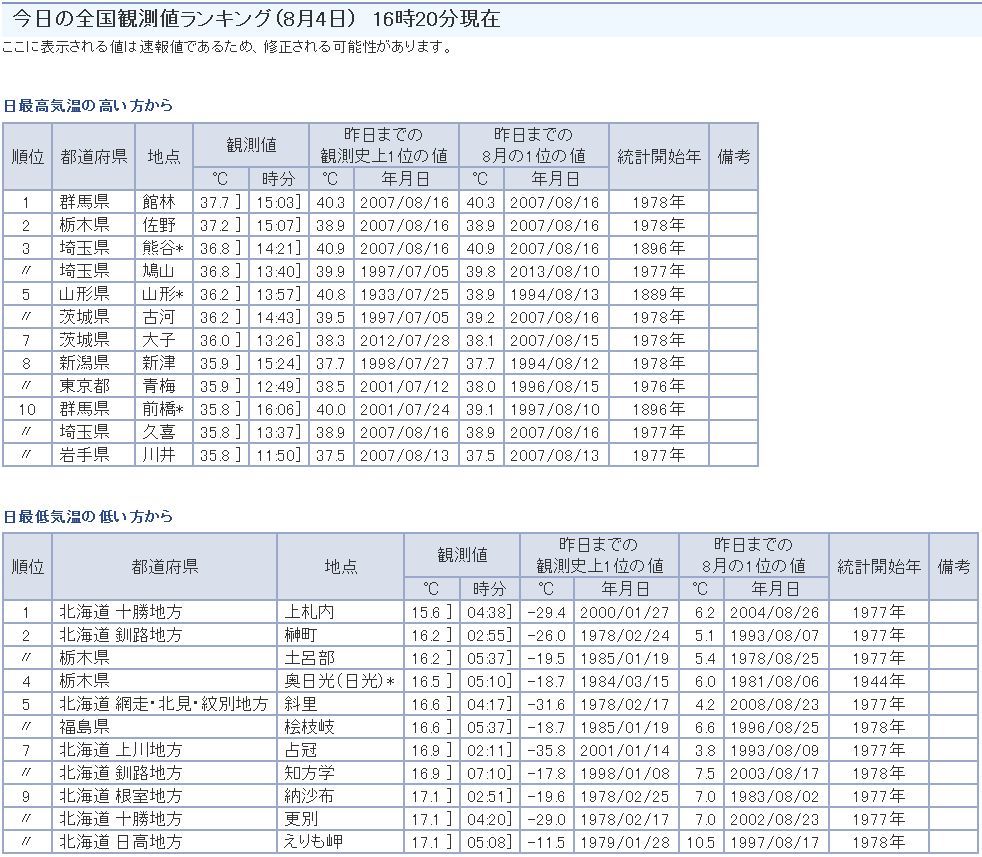Select the 日最高気温の高い方から section heading

point(88,105)
